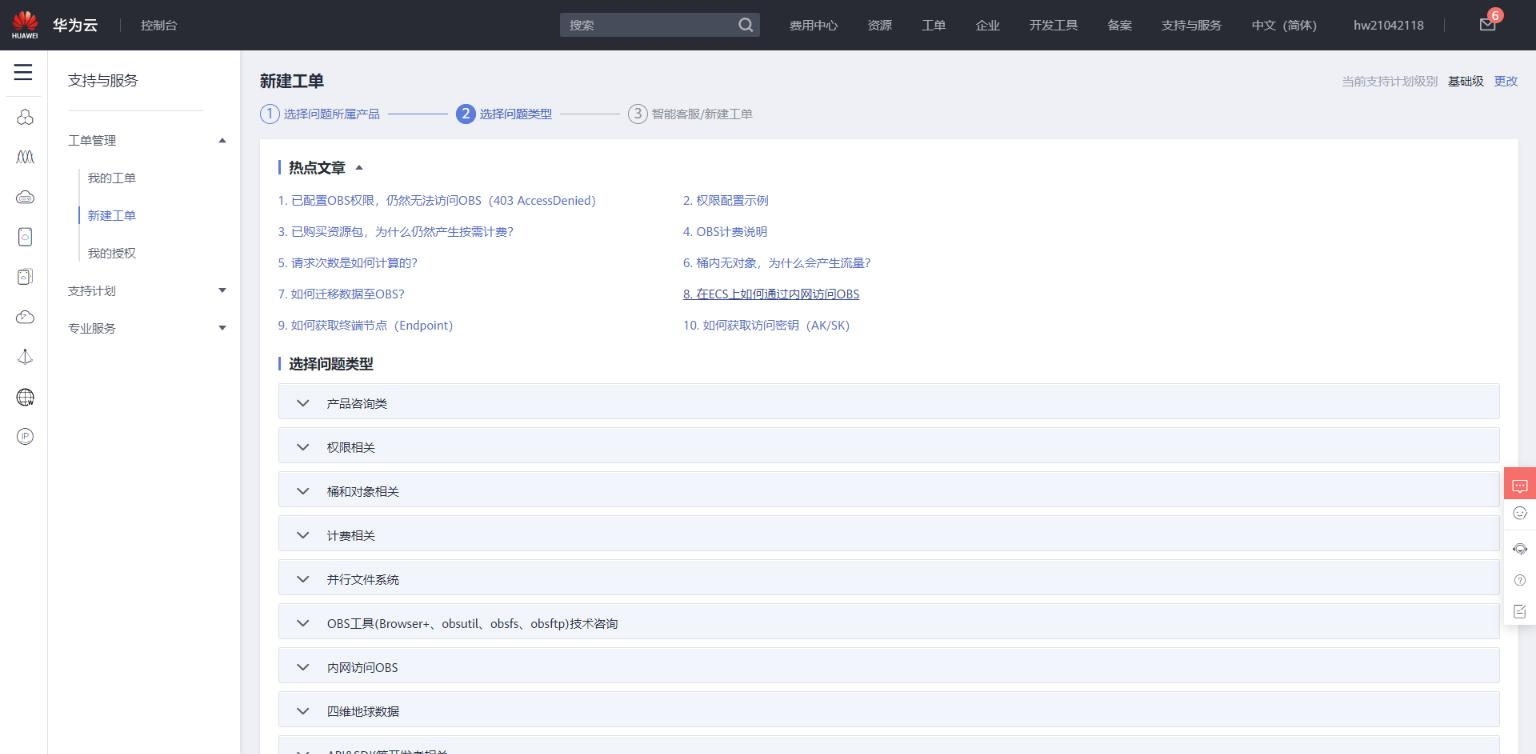This screenshot has width=1536, height=754.
Task: Open 支持与服务 top menu
Action: 1191,25
